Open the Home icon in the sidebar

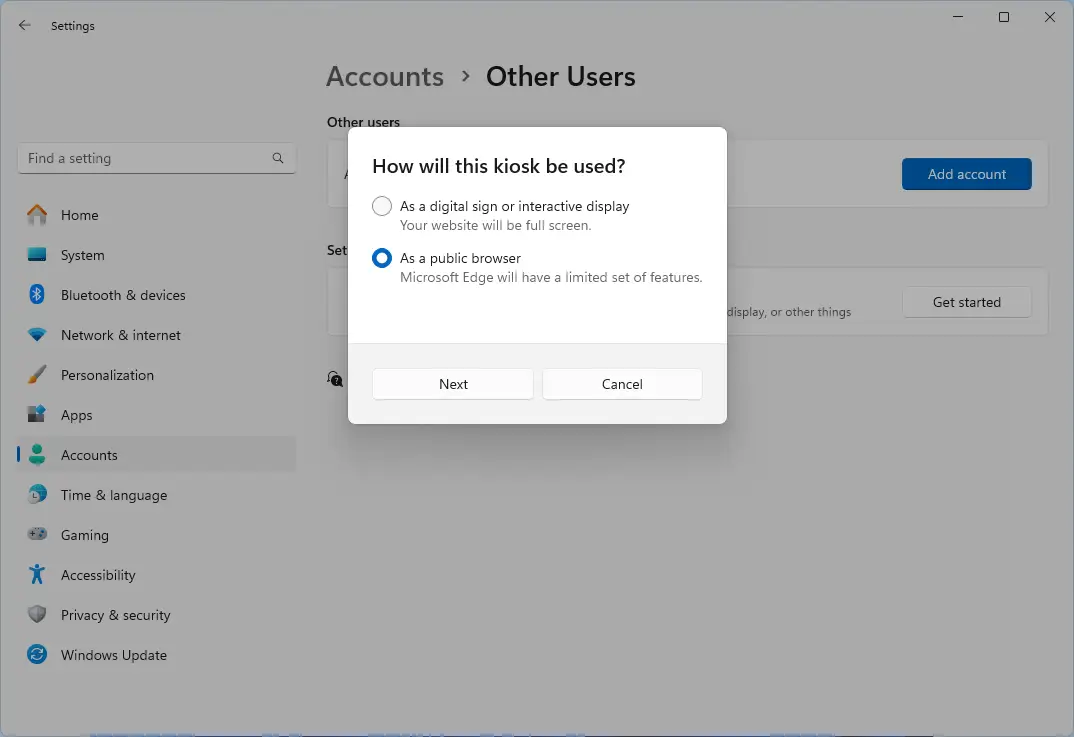pyautogui.click(x=37, y=215)
